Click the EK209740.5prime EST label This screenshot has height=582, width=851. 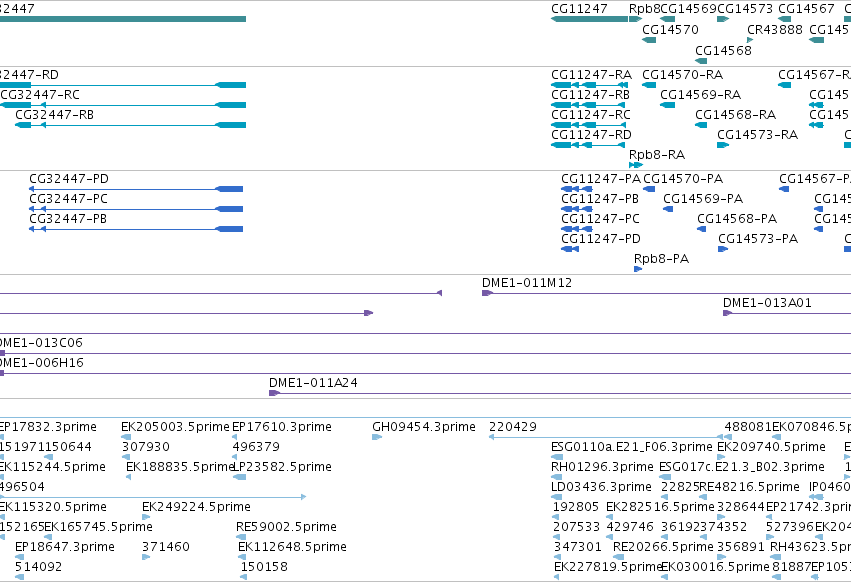pos(771,447)
